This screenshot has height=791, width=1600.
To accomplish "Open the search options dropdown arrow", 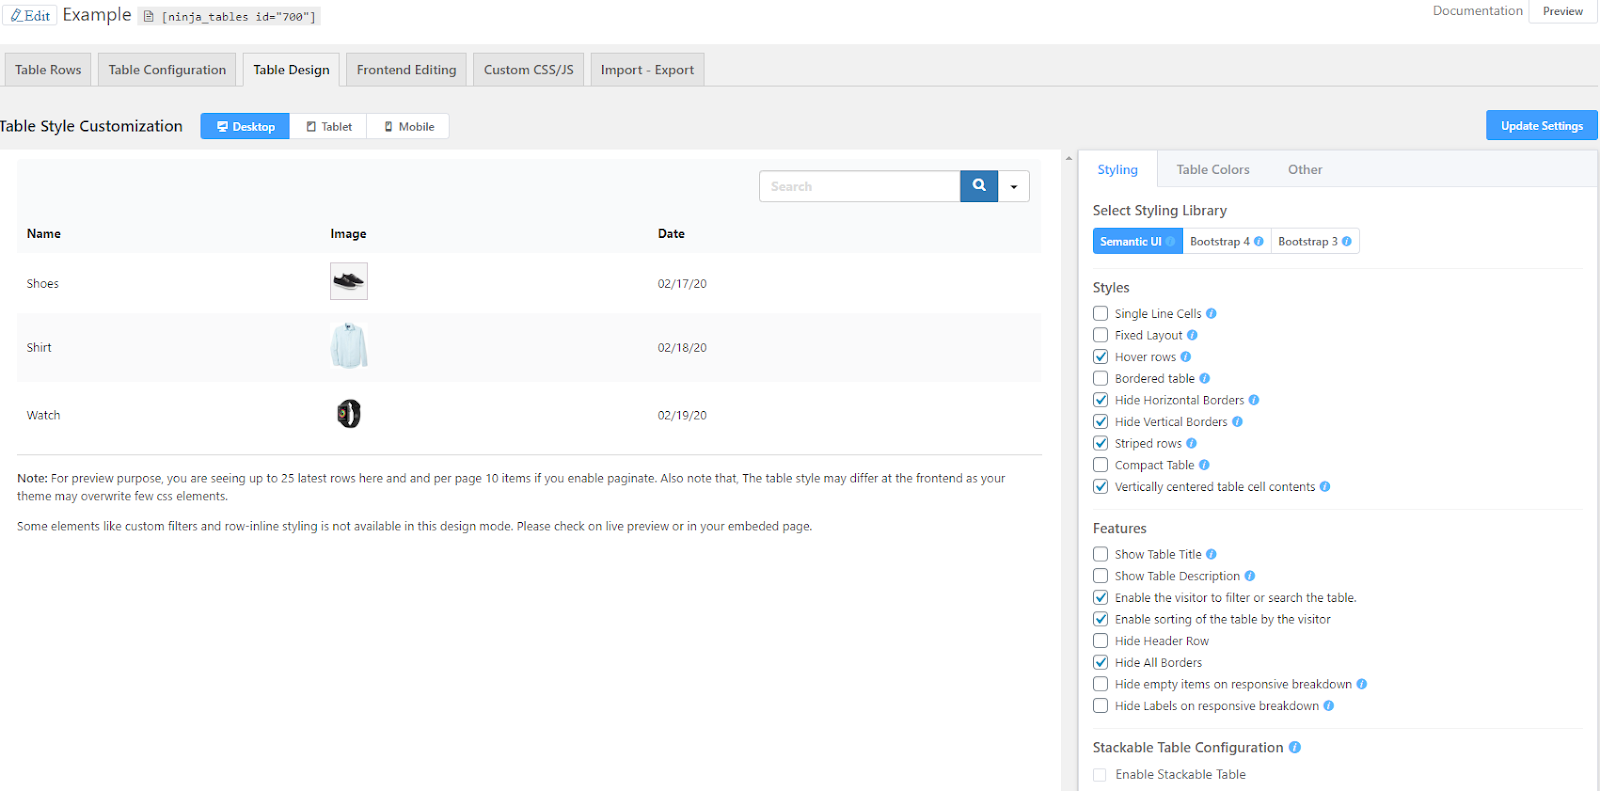I will pos(1014,187).
